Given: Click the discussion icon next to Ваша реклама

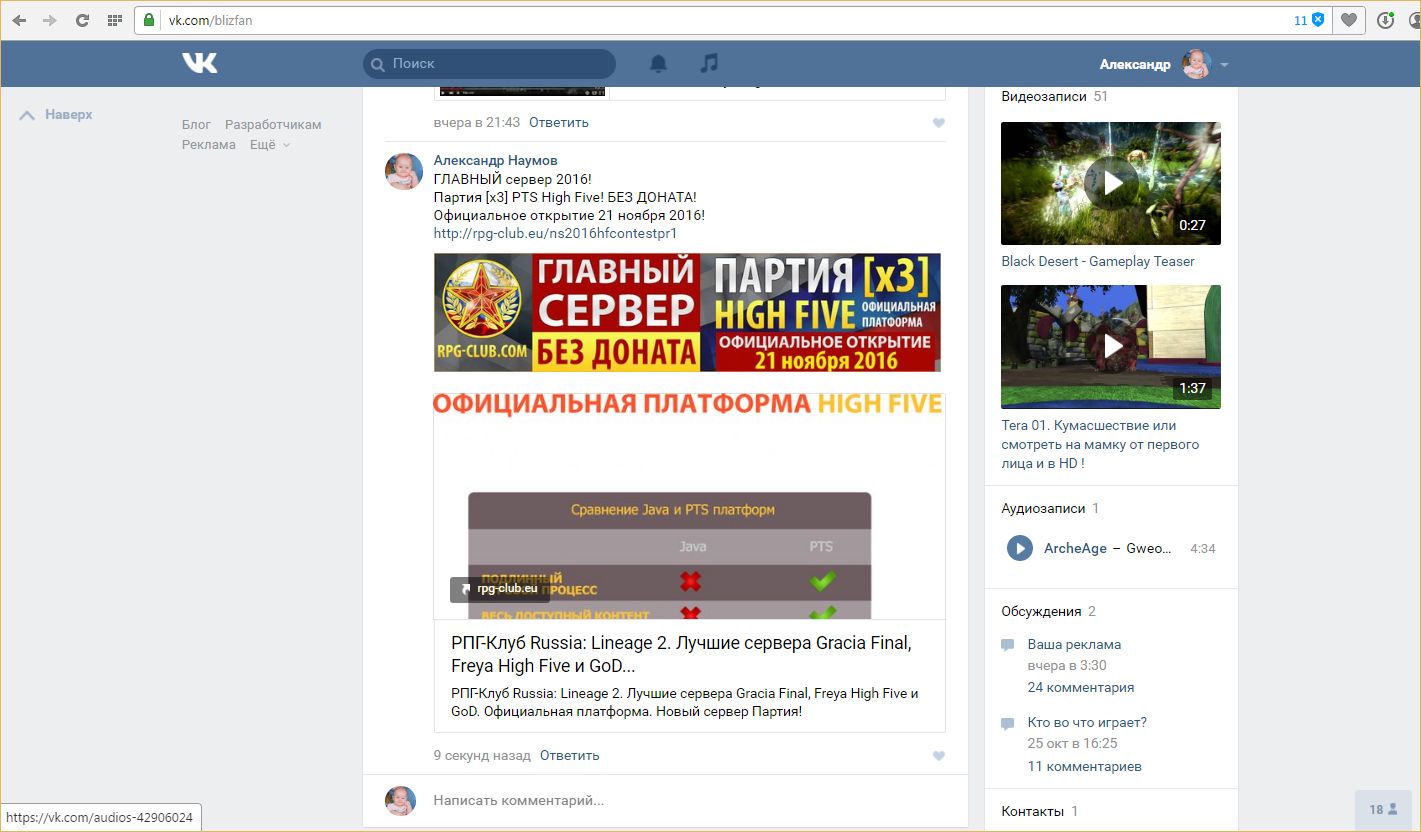Looking at the screenshot, I should pyautogui.click(x=1008, y=646).
